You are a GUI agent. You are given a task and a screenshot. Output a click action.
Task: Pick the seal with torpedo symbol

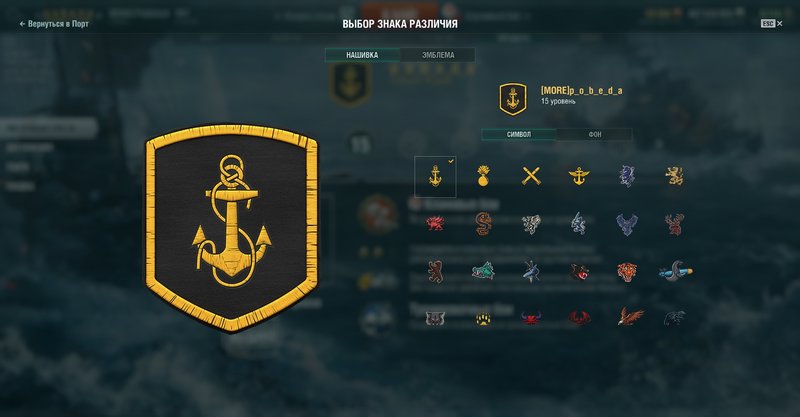[x=675, y=271]
